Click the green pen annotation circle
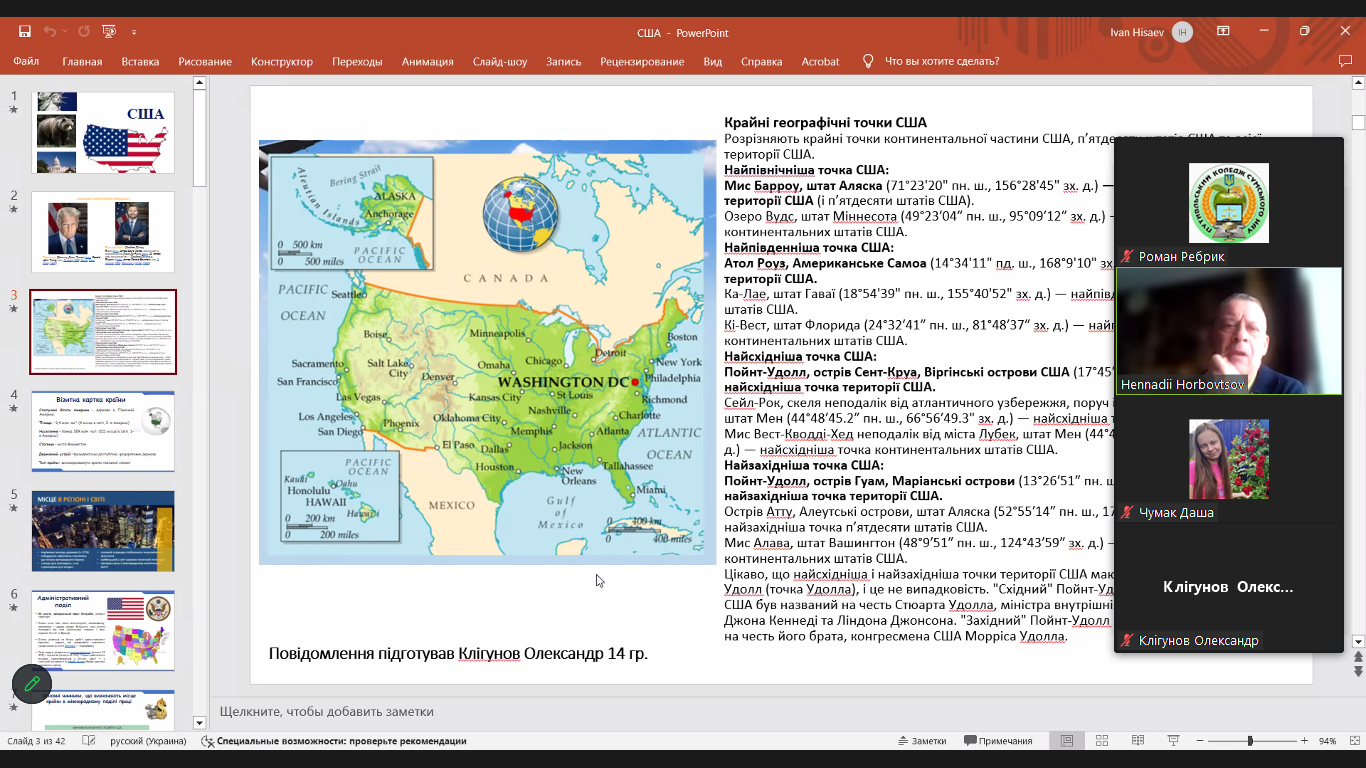This screenshot has width=1366, height=768. (x=32, y=683)
